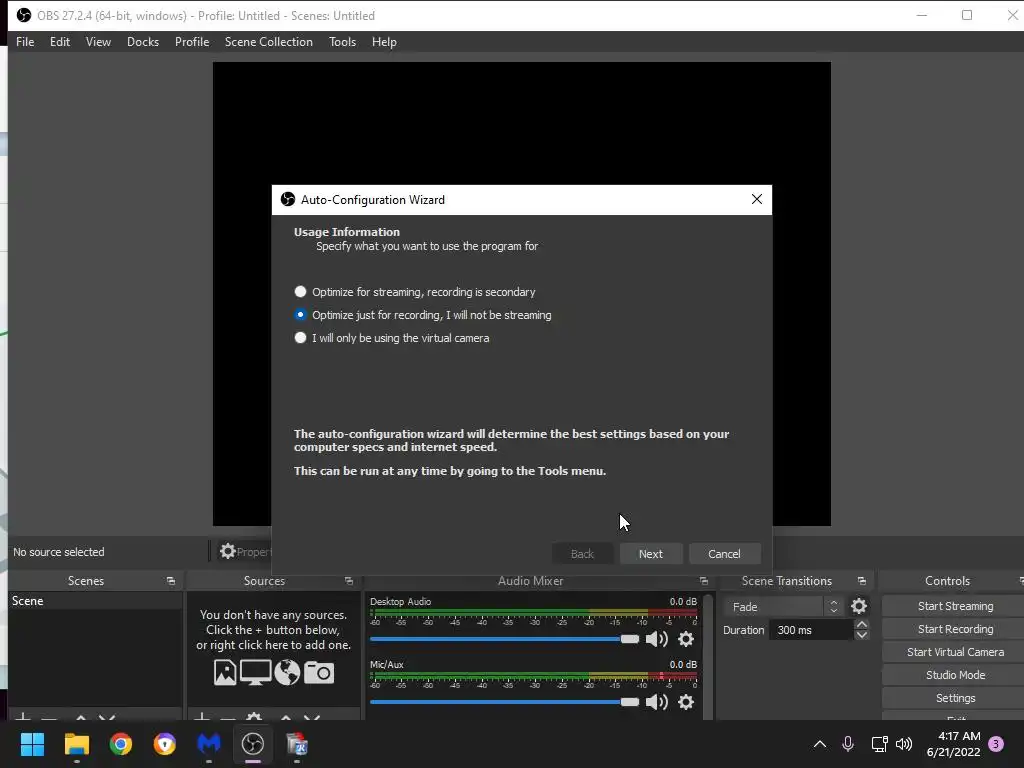The image size is (1024, 768).
Task: Close the Auto-Configuration Wizard dialog
Action: click(756, 199)
